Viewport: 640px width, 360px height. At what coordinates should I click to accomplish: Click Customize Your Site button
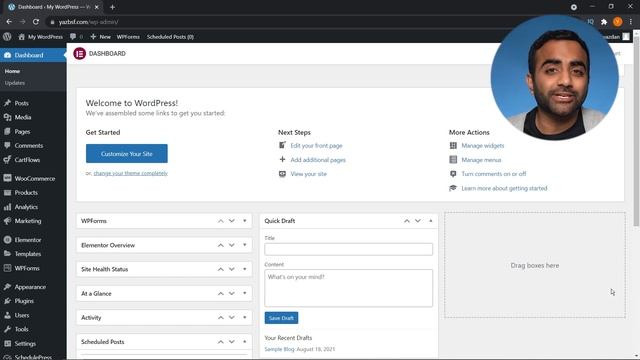point(127,153)
